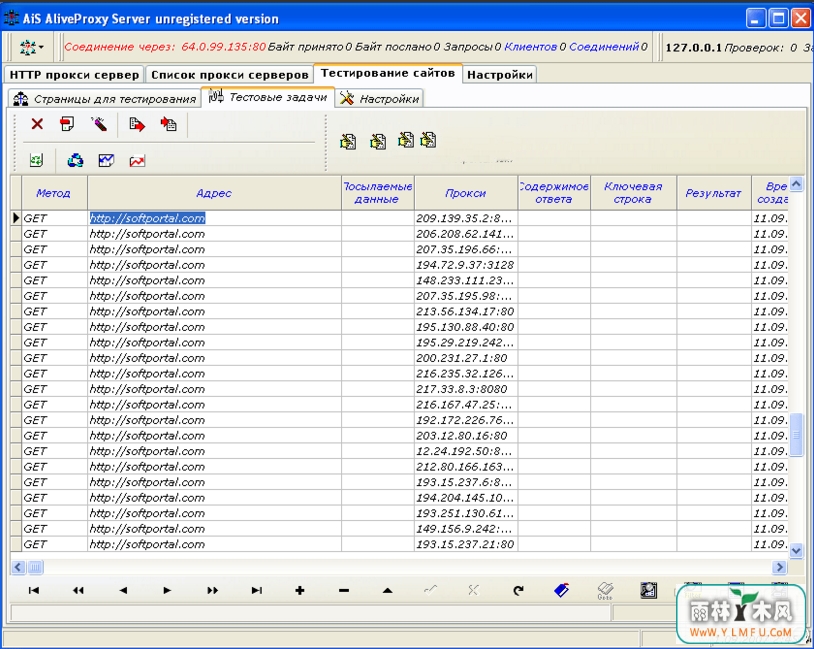This screenshot has width=814, height=649.
Task: Click the magic wand toolbar icon
Action: [99, 124]
